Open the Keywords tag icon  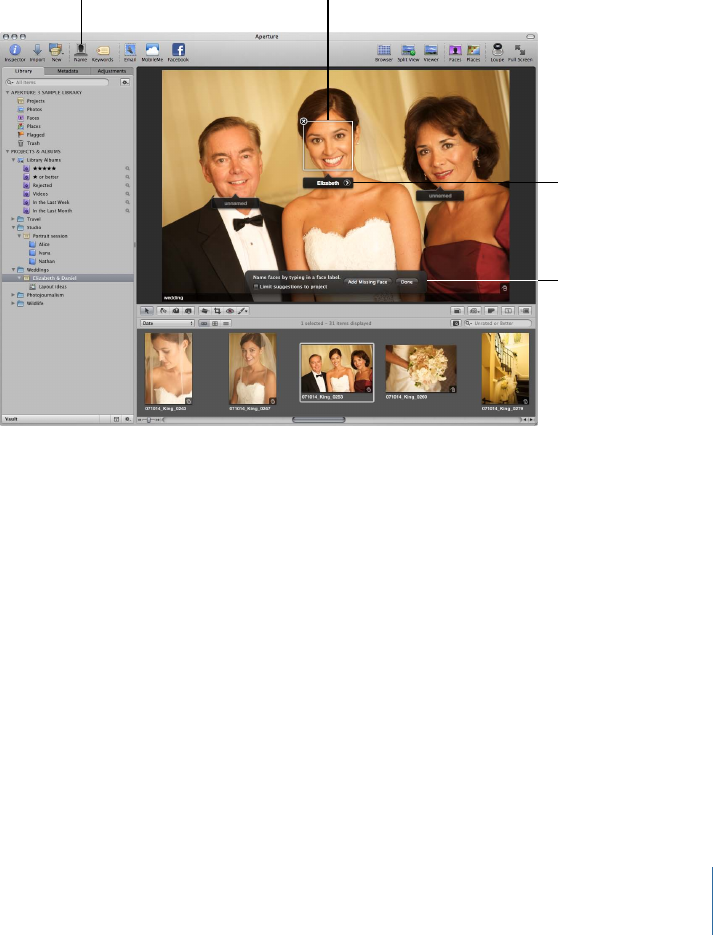pyautogui.click(x=103, y=52)
